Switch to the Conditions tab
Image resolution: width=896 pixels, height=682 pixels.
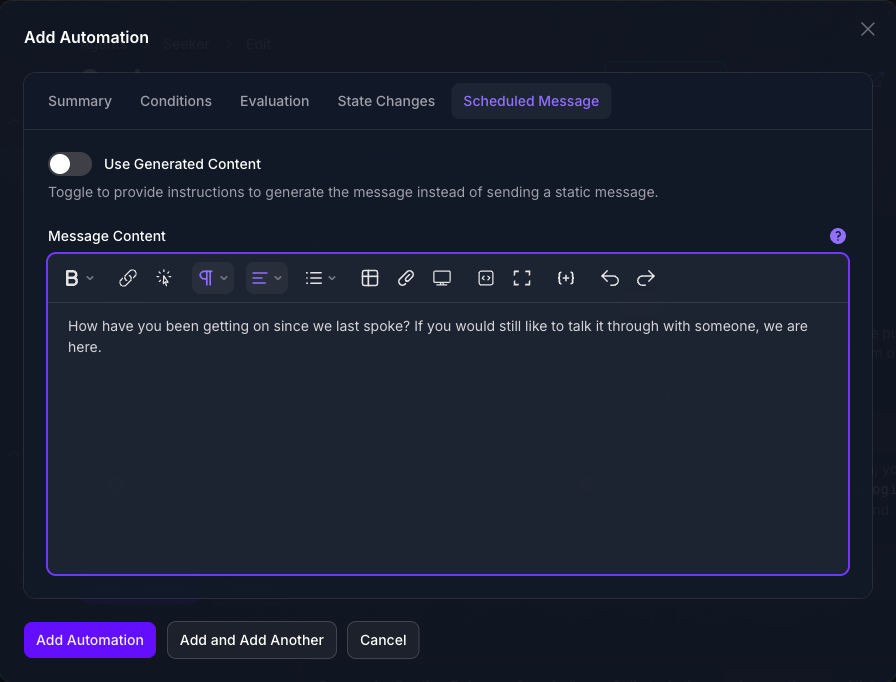176,101
